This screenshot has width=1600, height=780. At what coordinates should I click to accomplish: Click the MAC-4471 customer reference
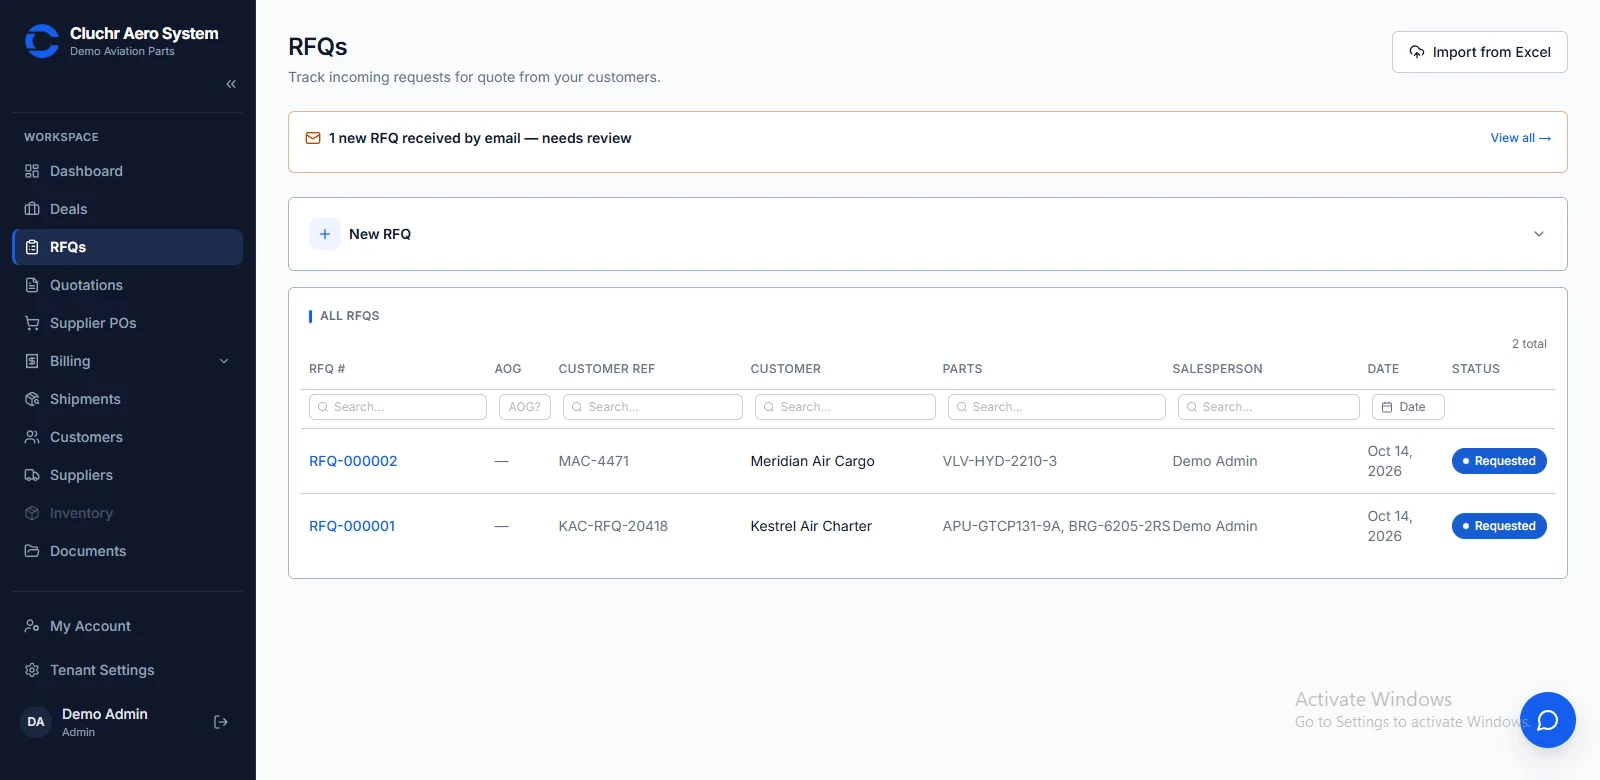click(594, 461)
